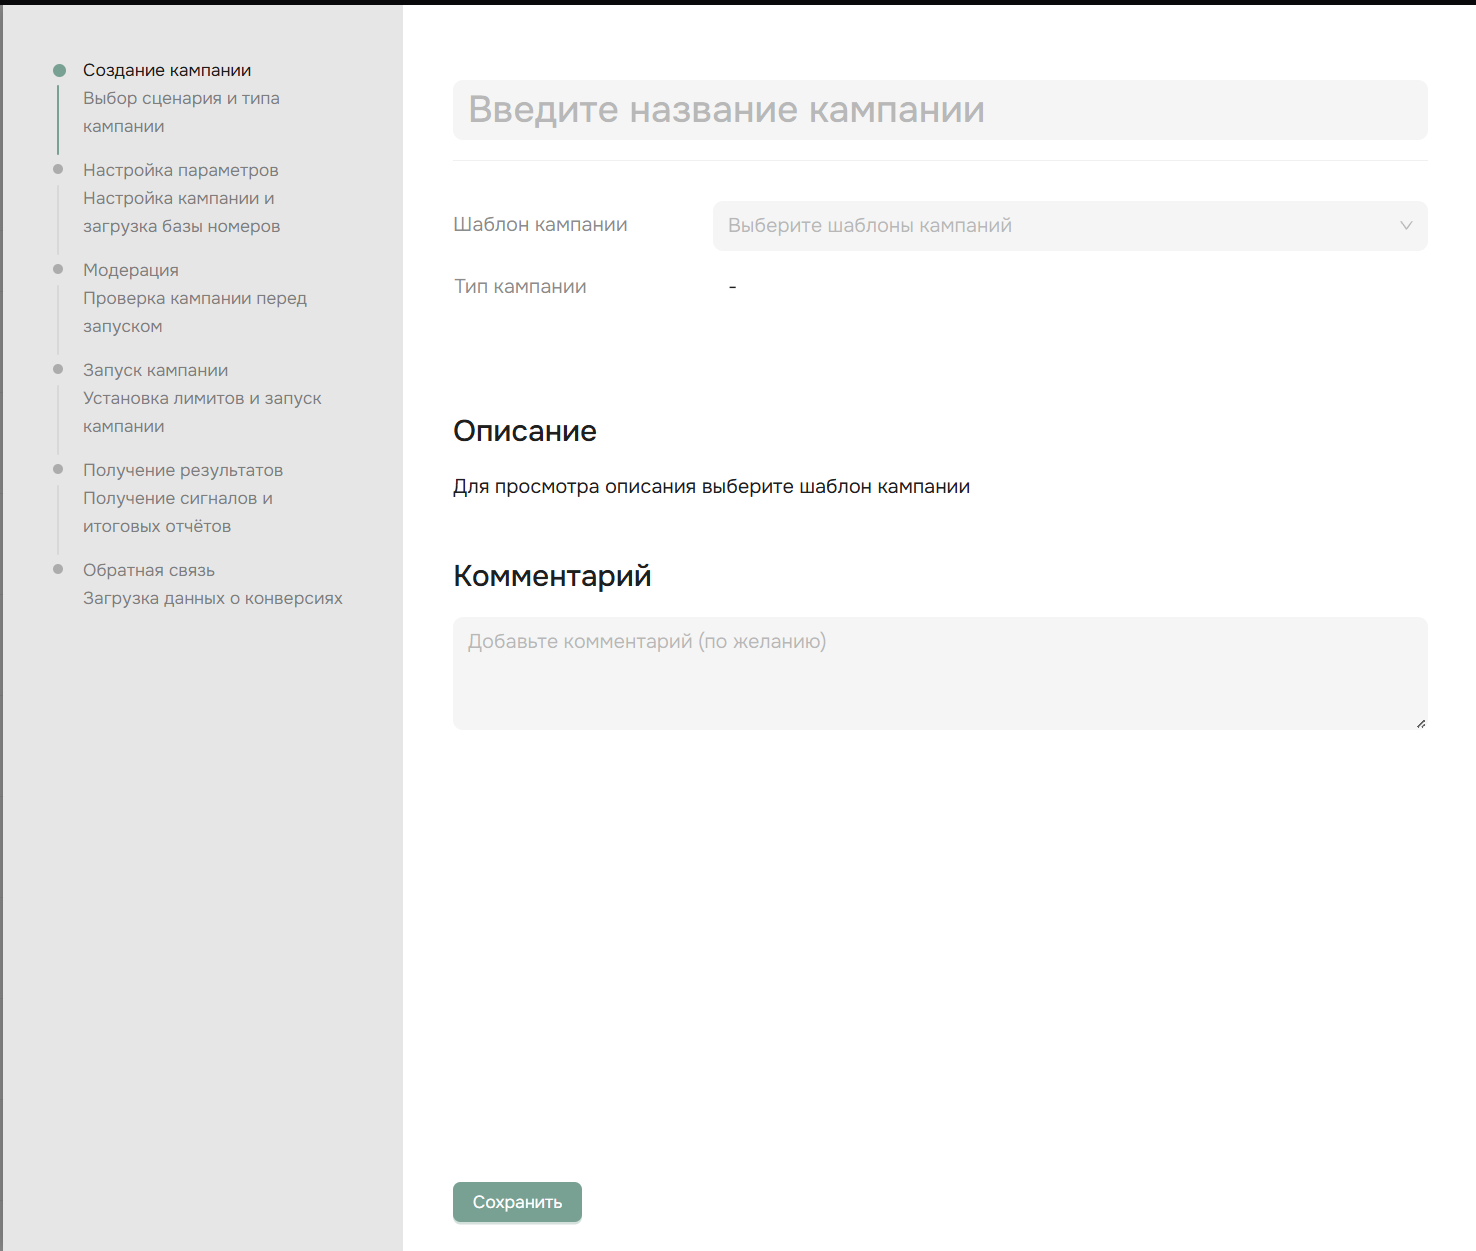Jump to the Получение результатов step

tap(183, 470)
